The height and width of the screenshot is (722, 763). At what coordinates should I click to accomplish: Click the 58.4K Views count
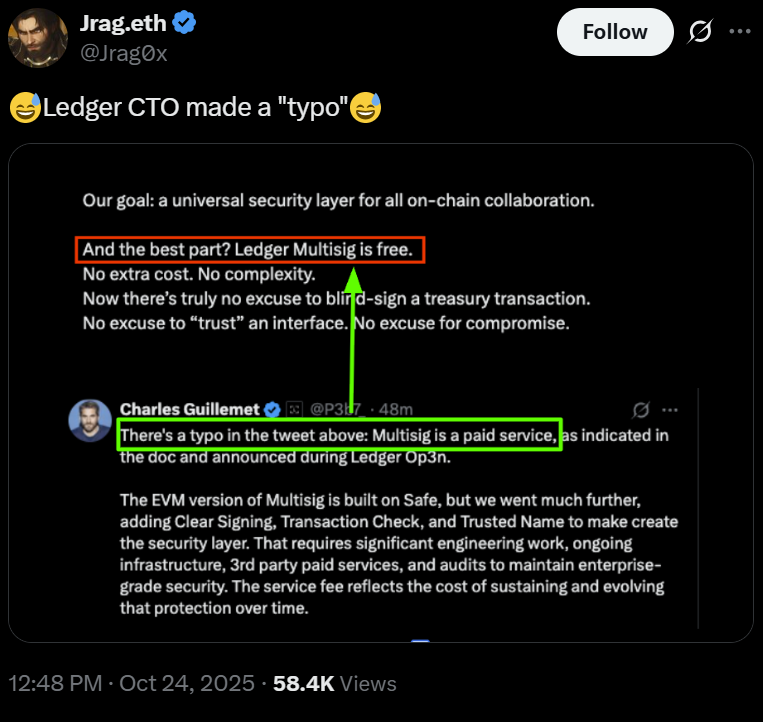click(x=335, y=684)
